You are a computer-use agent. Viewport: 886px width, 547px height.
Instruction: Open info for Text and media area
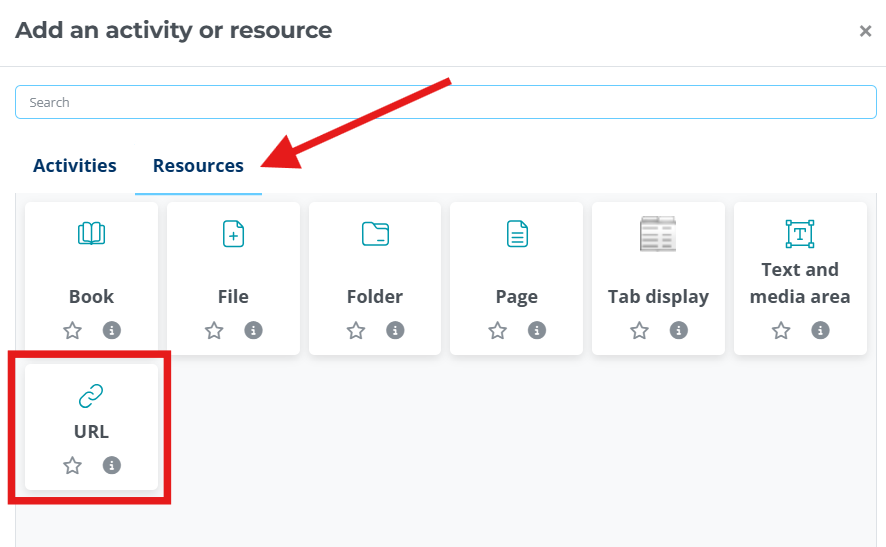tap(820, 330)
